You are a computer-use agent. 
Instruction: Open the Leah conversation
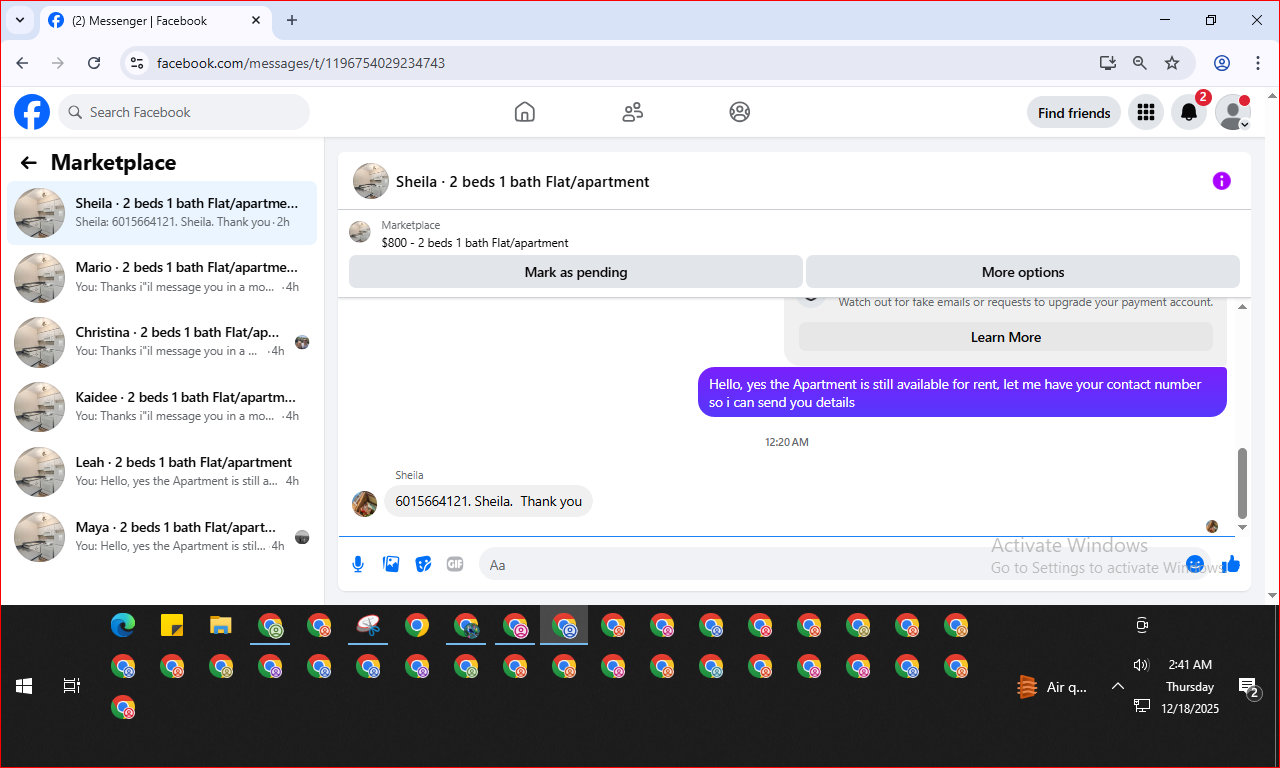point(162,473)
